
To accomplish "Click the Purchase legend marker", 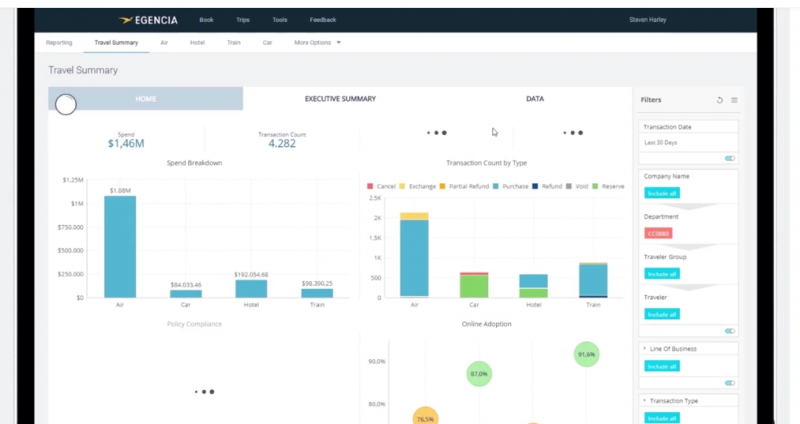I will point(495,186).
